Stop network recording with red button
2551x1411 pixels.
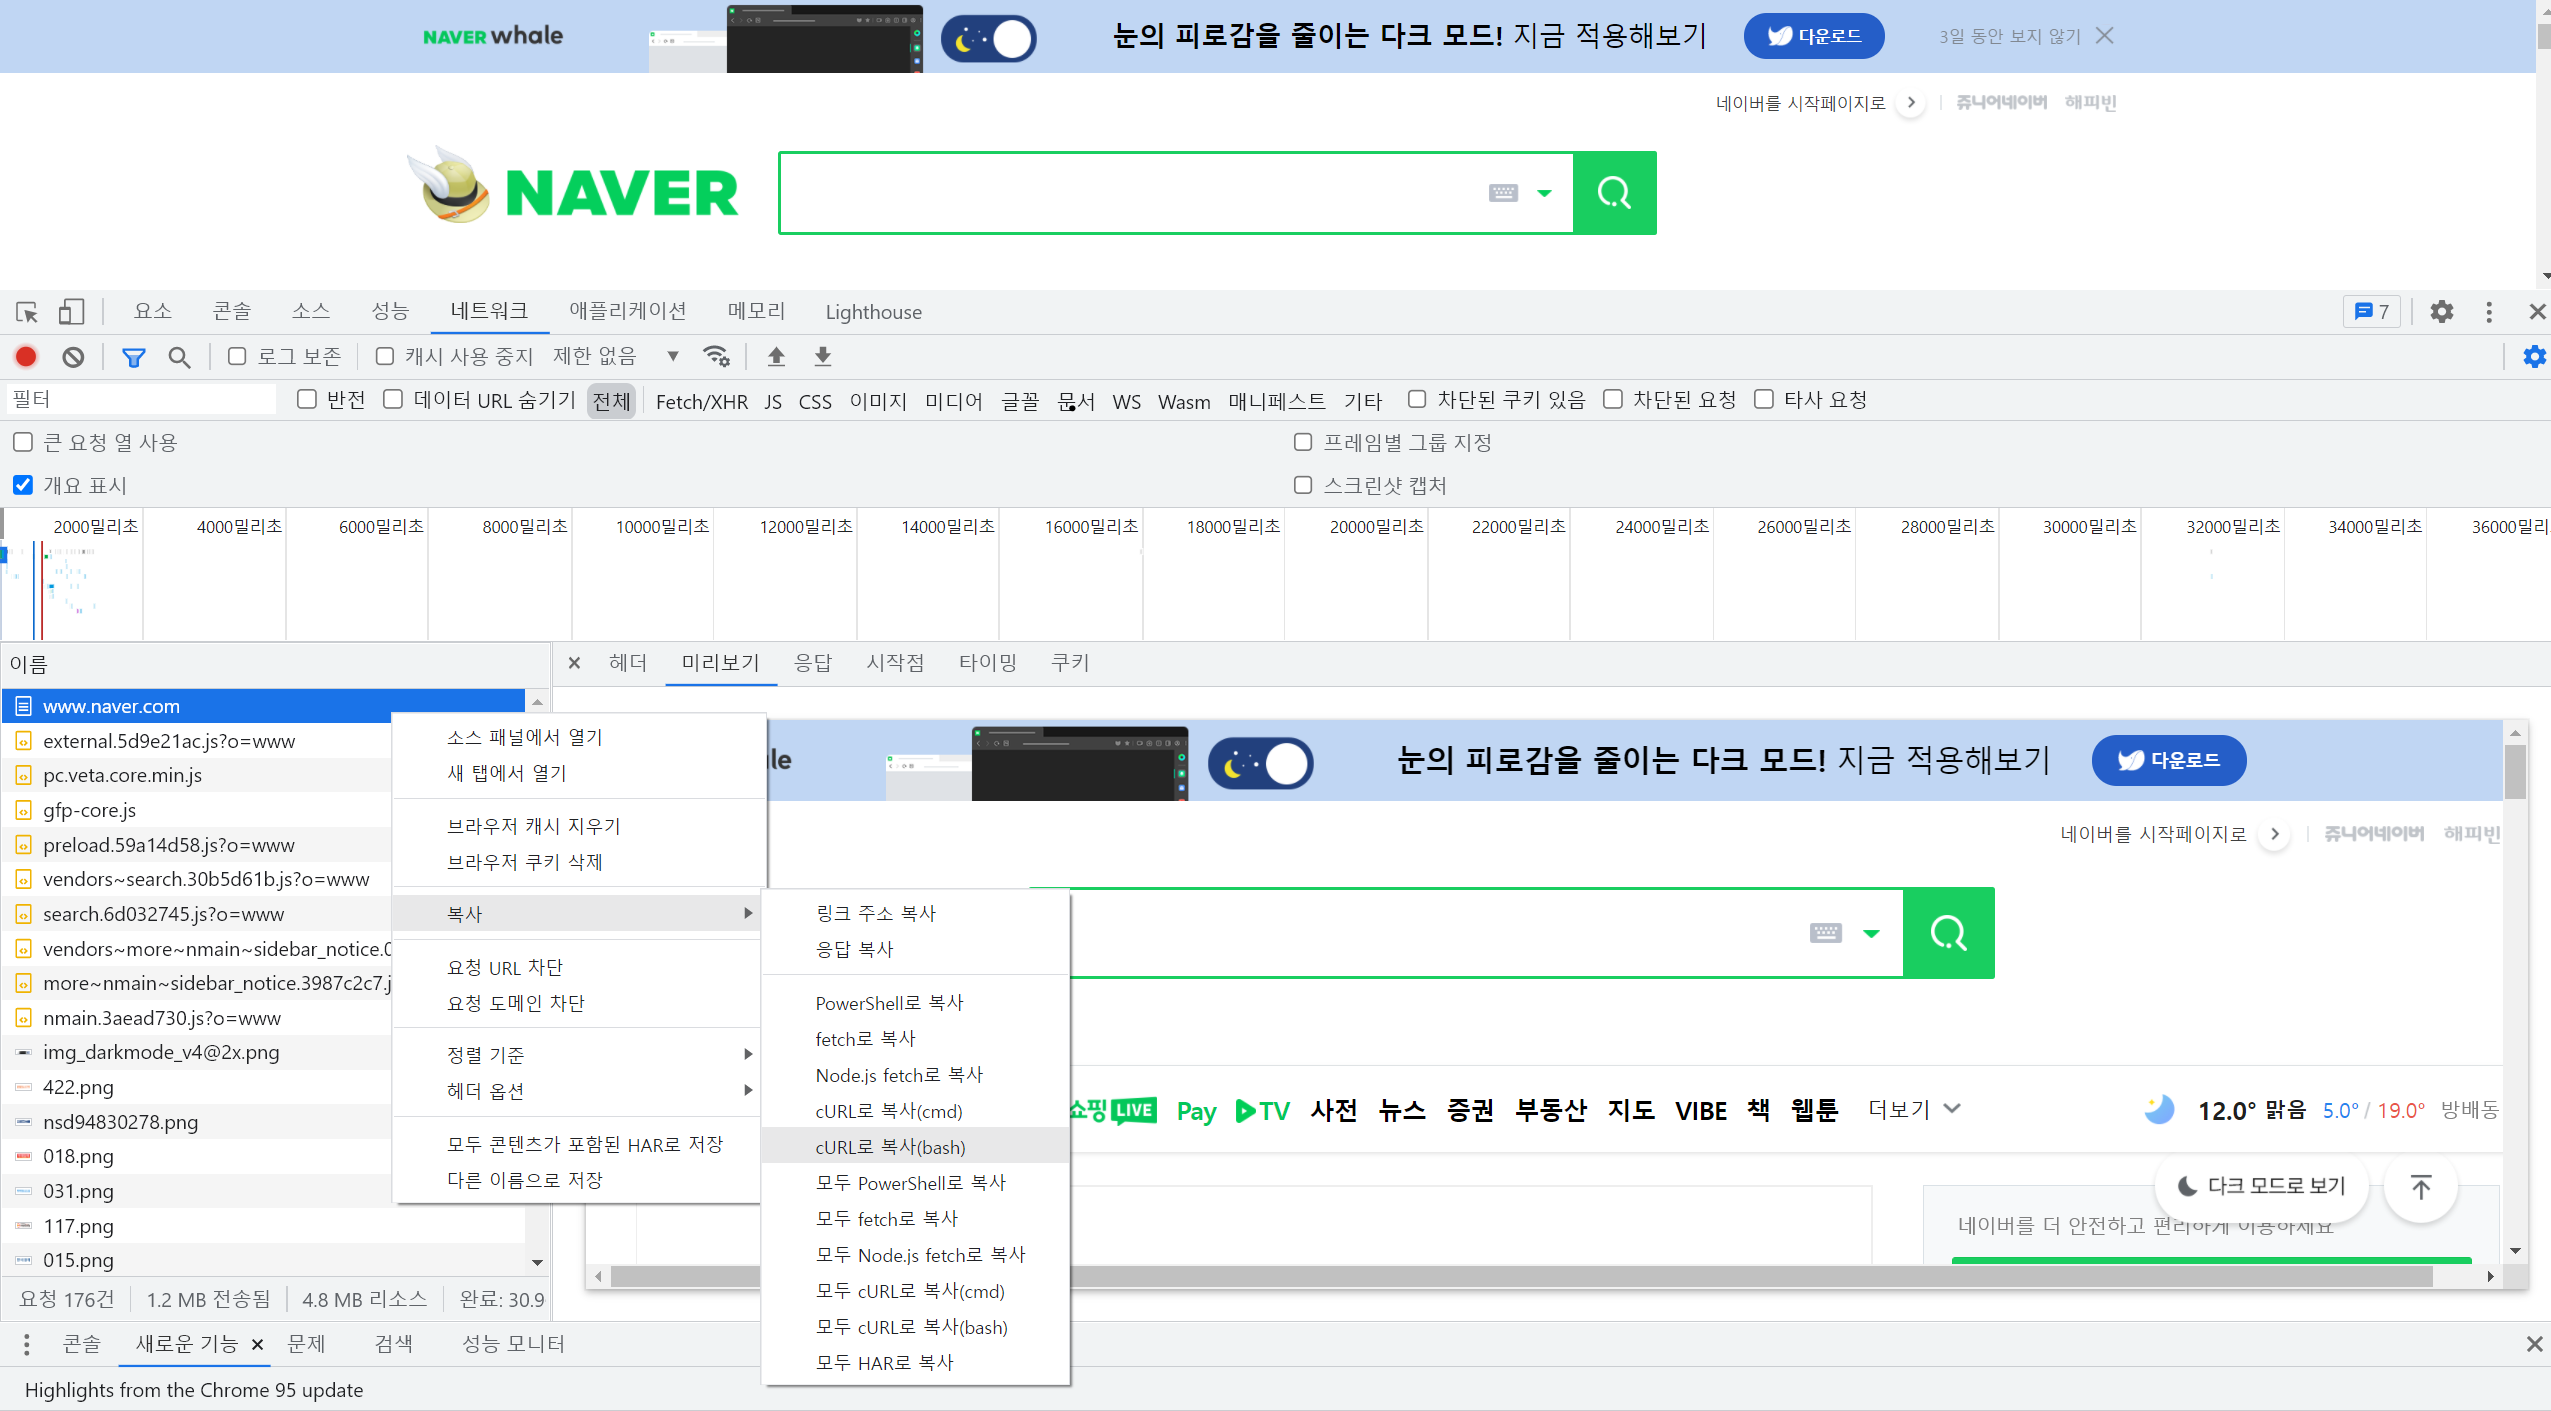pyautogui.click(x=26, y=357)
